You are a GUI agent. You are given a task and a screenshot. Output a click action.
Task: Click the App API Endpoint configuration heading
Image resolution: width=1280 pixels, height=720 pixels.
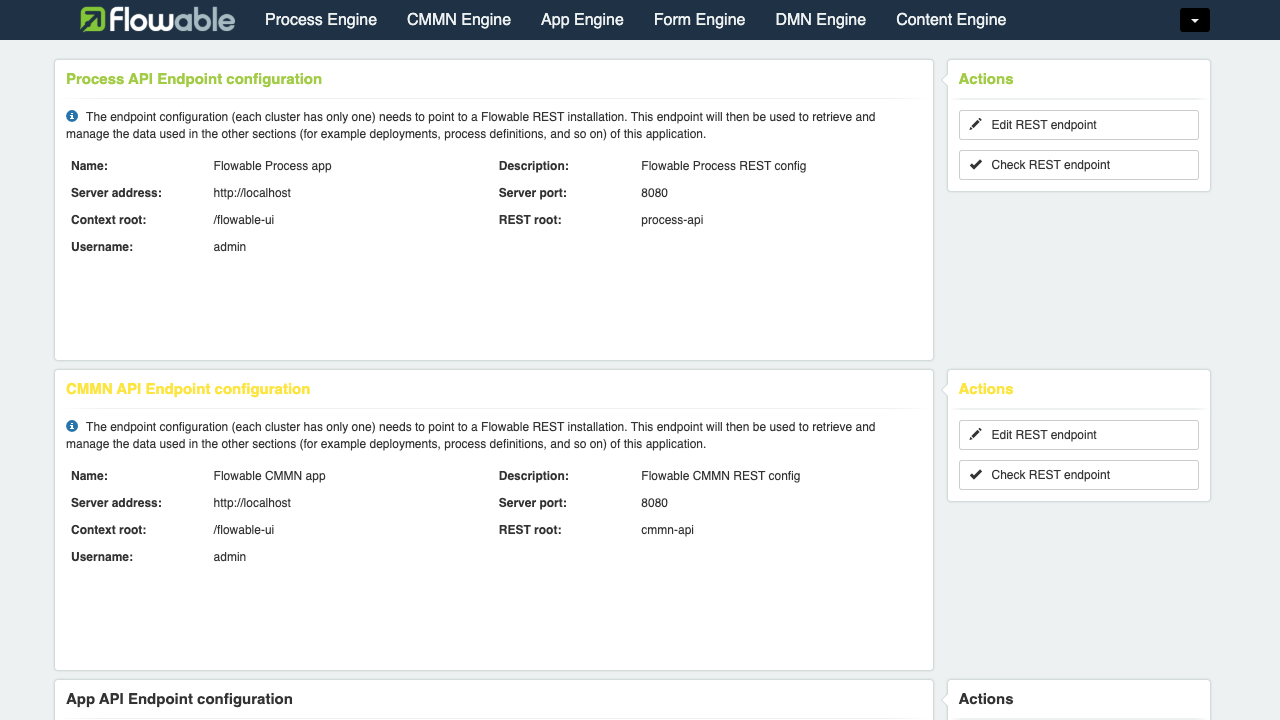coord(179,699)
